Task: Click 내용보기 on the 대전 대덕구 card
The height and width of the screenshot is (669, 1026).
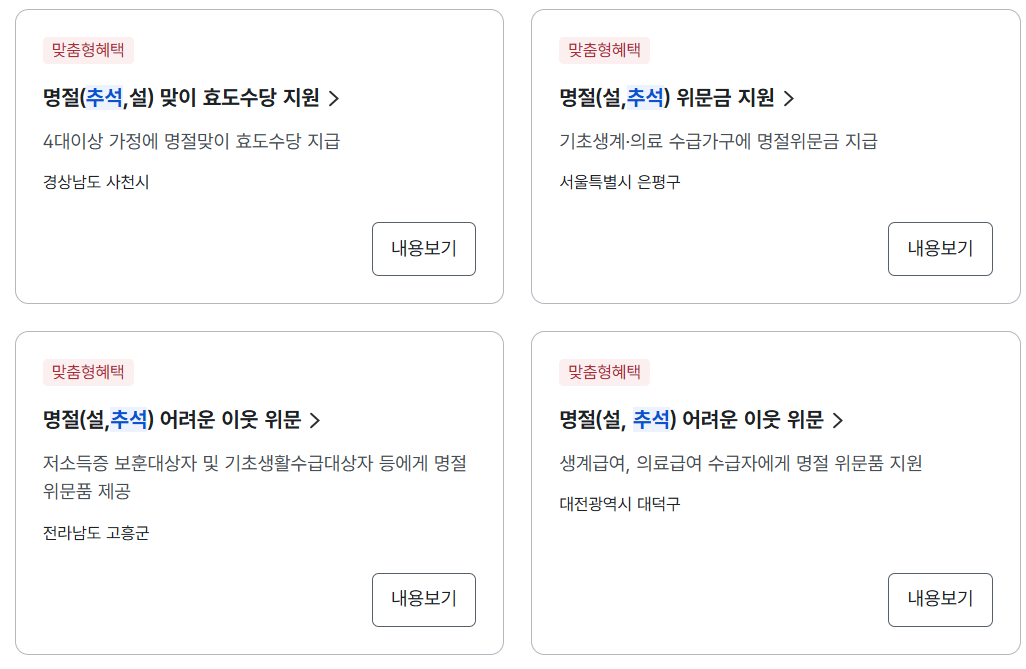Action: pos(939,600)
